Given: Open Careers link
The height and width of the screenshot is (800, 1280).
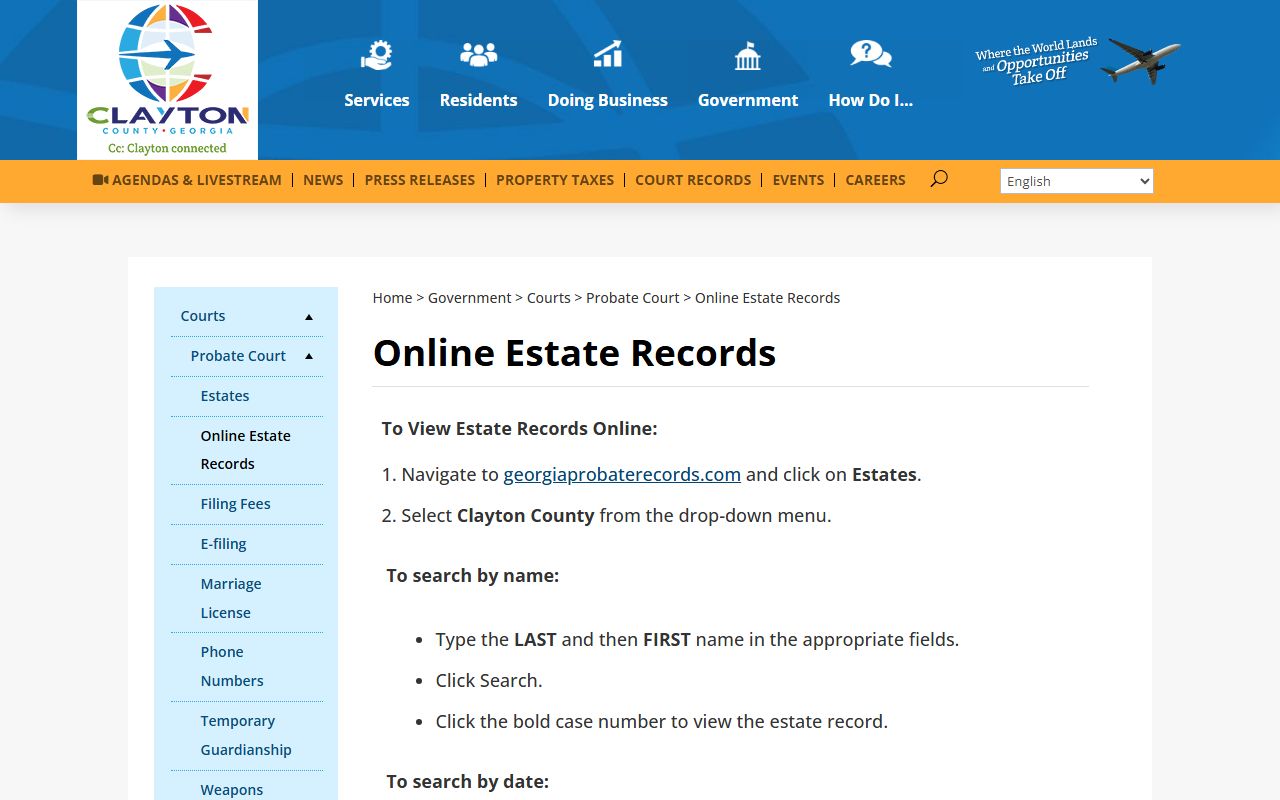Looking at the screenshot, I should pos(875,180).
